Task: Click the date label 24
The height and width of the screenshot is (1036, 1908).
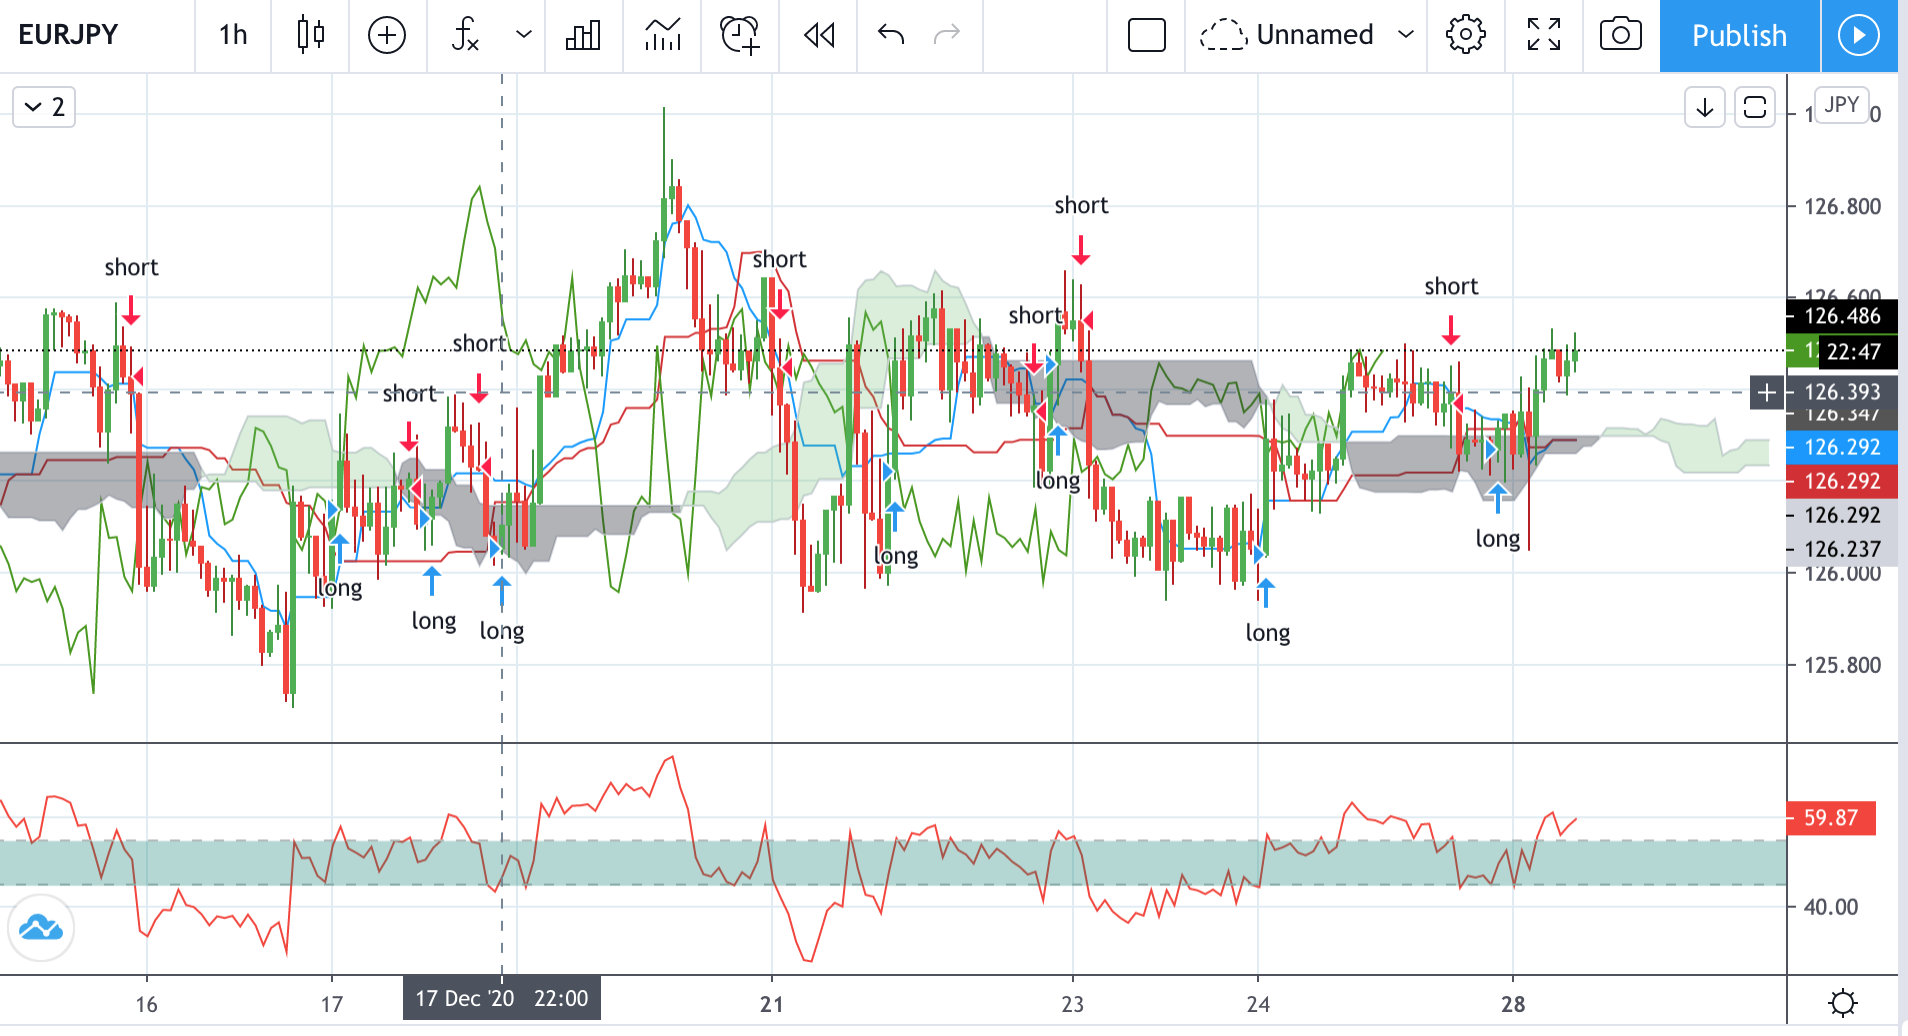Action: point(1258,1004)
